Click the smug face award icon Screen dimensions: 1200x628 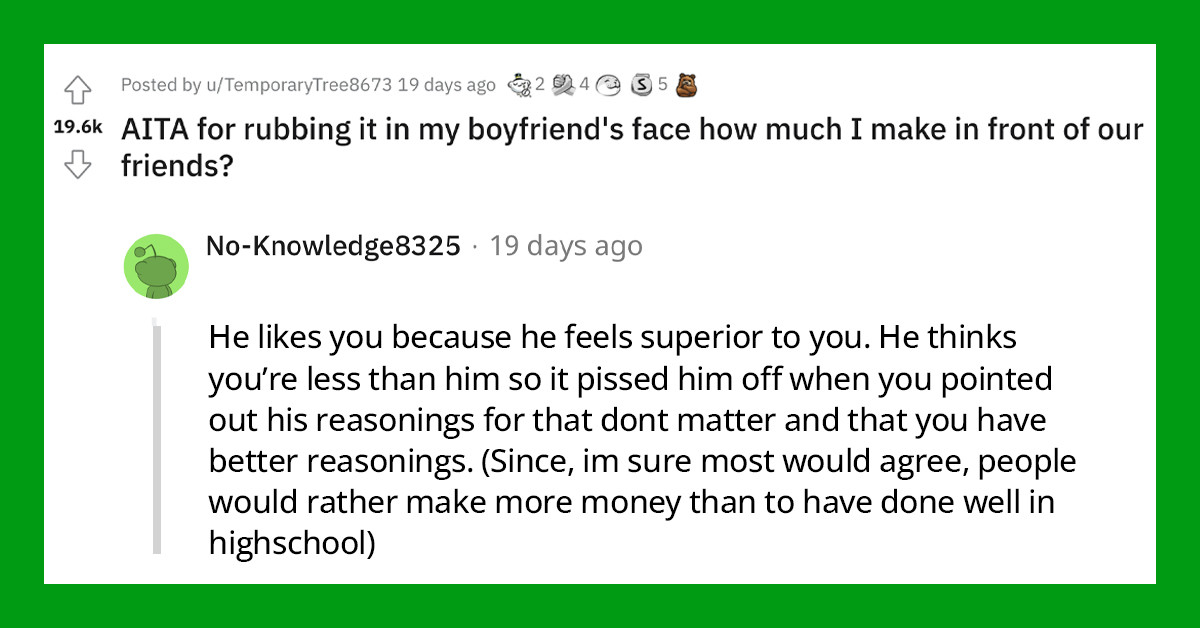pyautogui.click(x=607, y=85)
